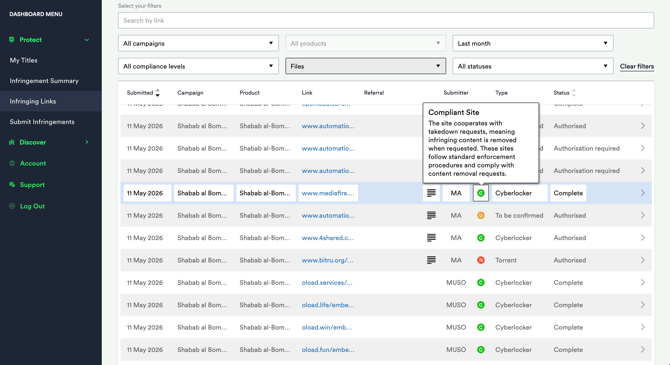Click the referral note icon in bitru.org row
Image resolution: width=670 pixels, height=365 pixels.
pos(432,260)
